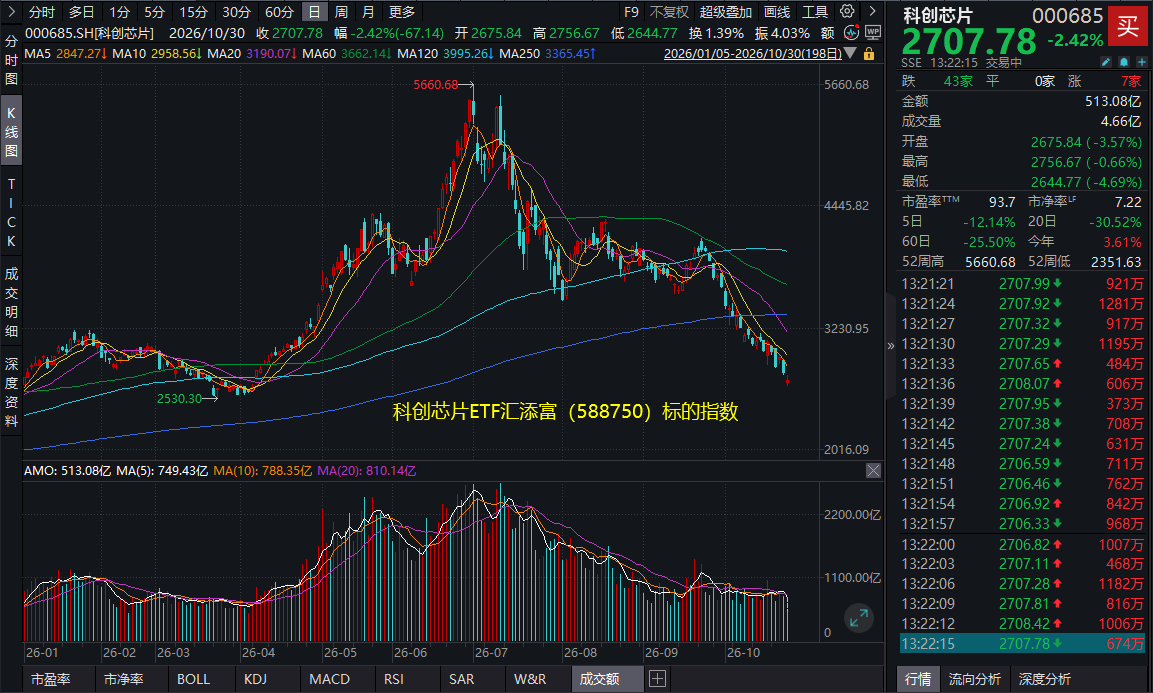
Task: Open the 流向分析 tab
Action: (x=974, y=679)
